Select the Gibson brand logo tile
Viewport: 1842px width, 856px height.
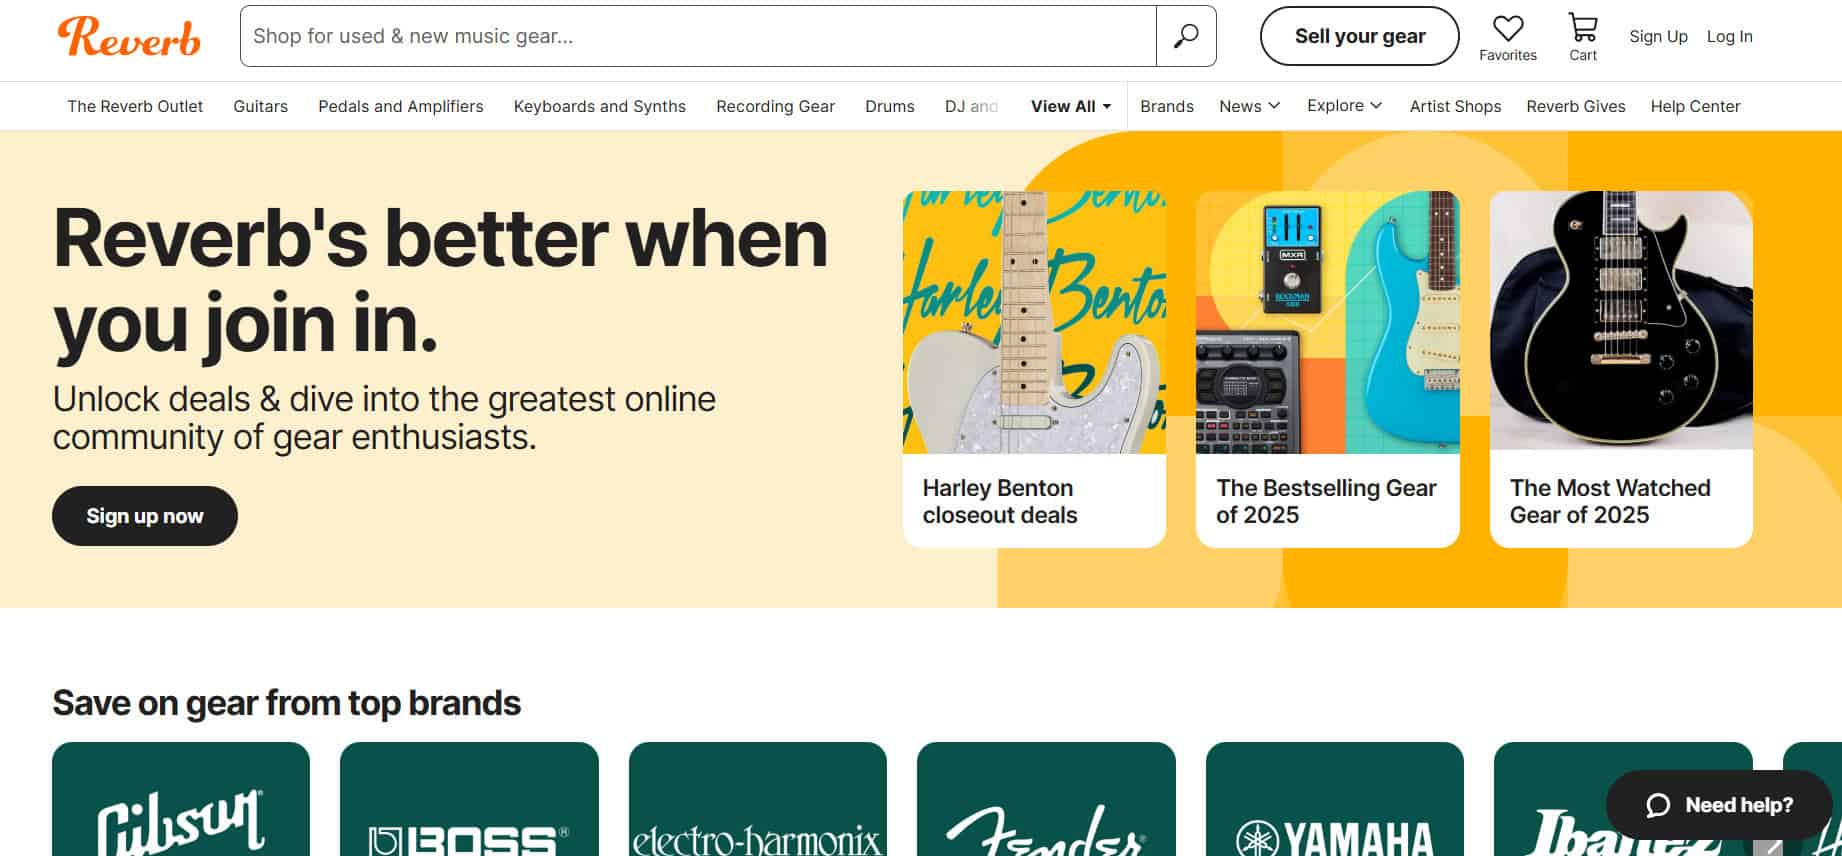pyautogui.click(x=181, y=799)
